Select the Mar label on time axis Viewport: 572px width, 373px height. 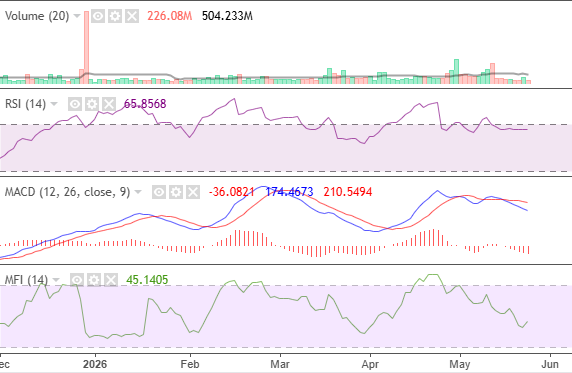coord(280,364)
